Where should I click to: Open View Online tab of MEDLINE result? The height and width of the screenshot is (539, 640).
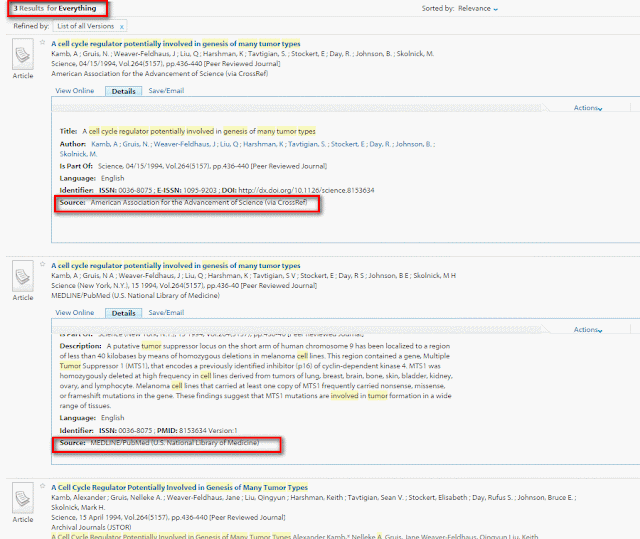(x=75, y=313)
